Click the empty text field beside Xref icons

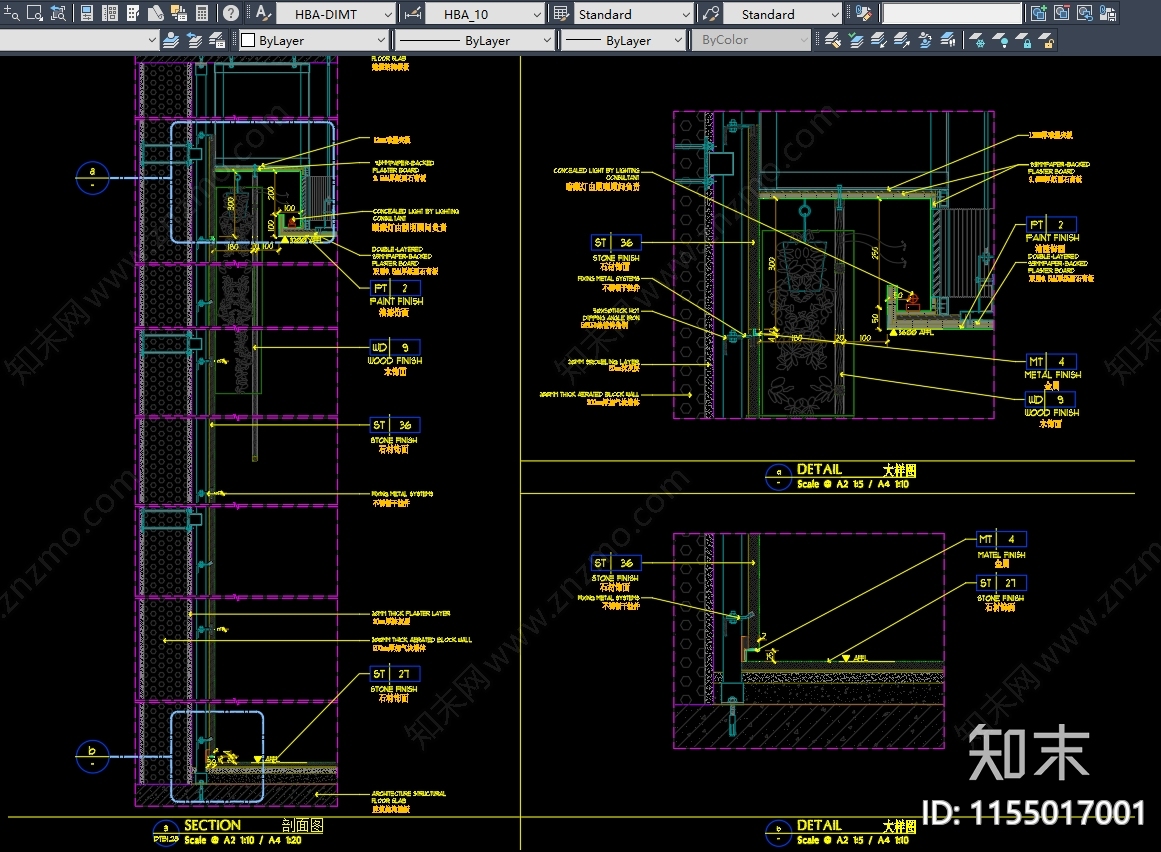click(952, 14)
